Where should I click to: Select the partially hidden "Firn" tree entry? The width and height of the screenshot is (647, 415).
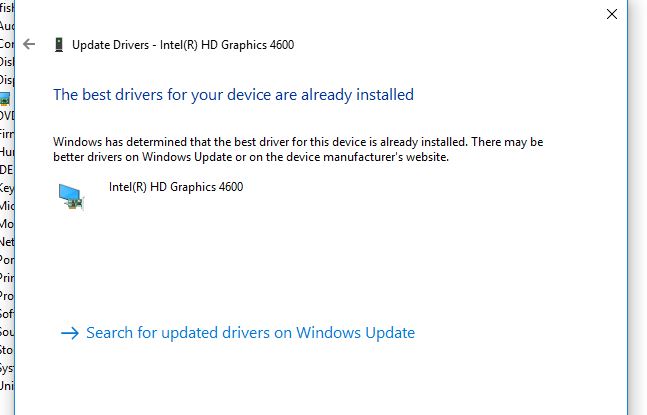coord(6,134)
